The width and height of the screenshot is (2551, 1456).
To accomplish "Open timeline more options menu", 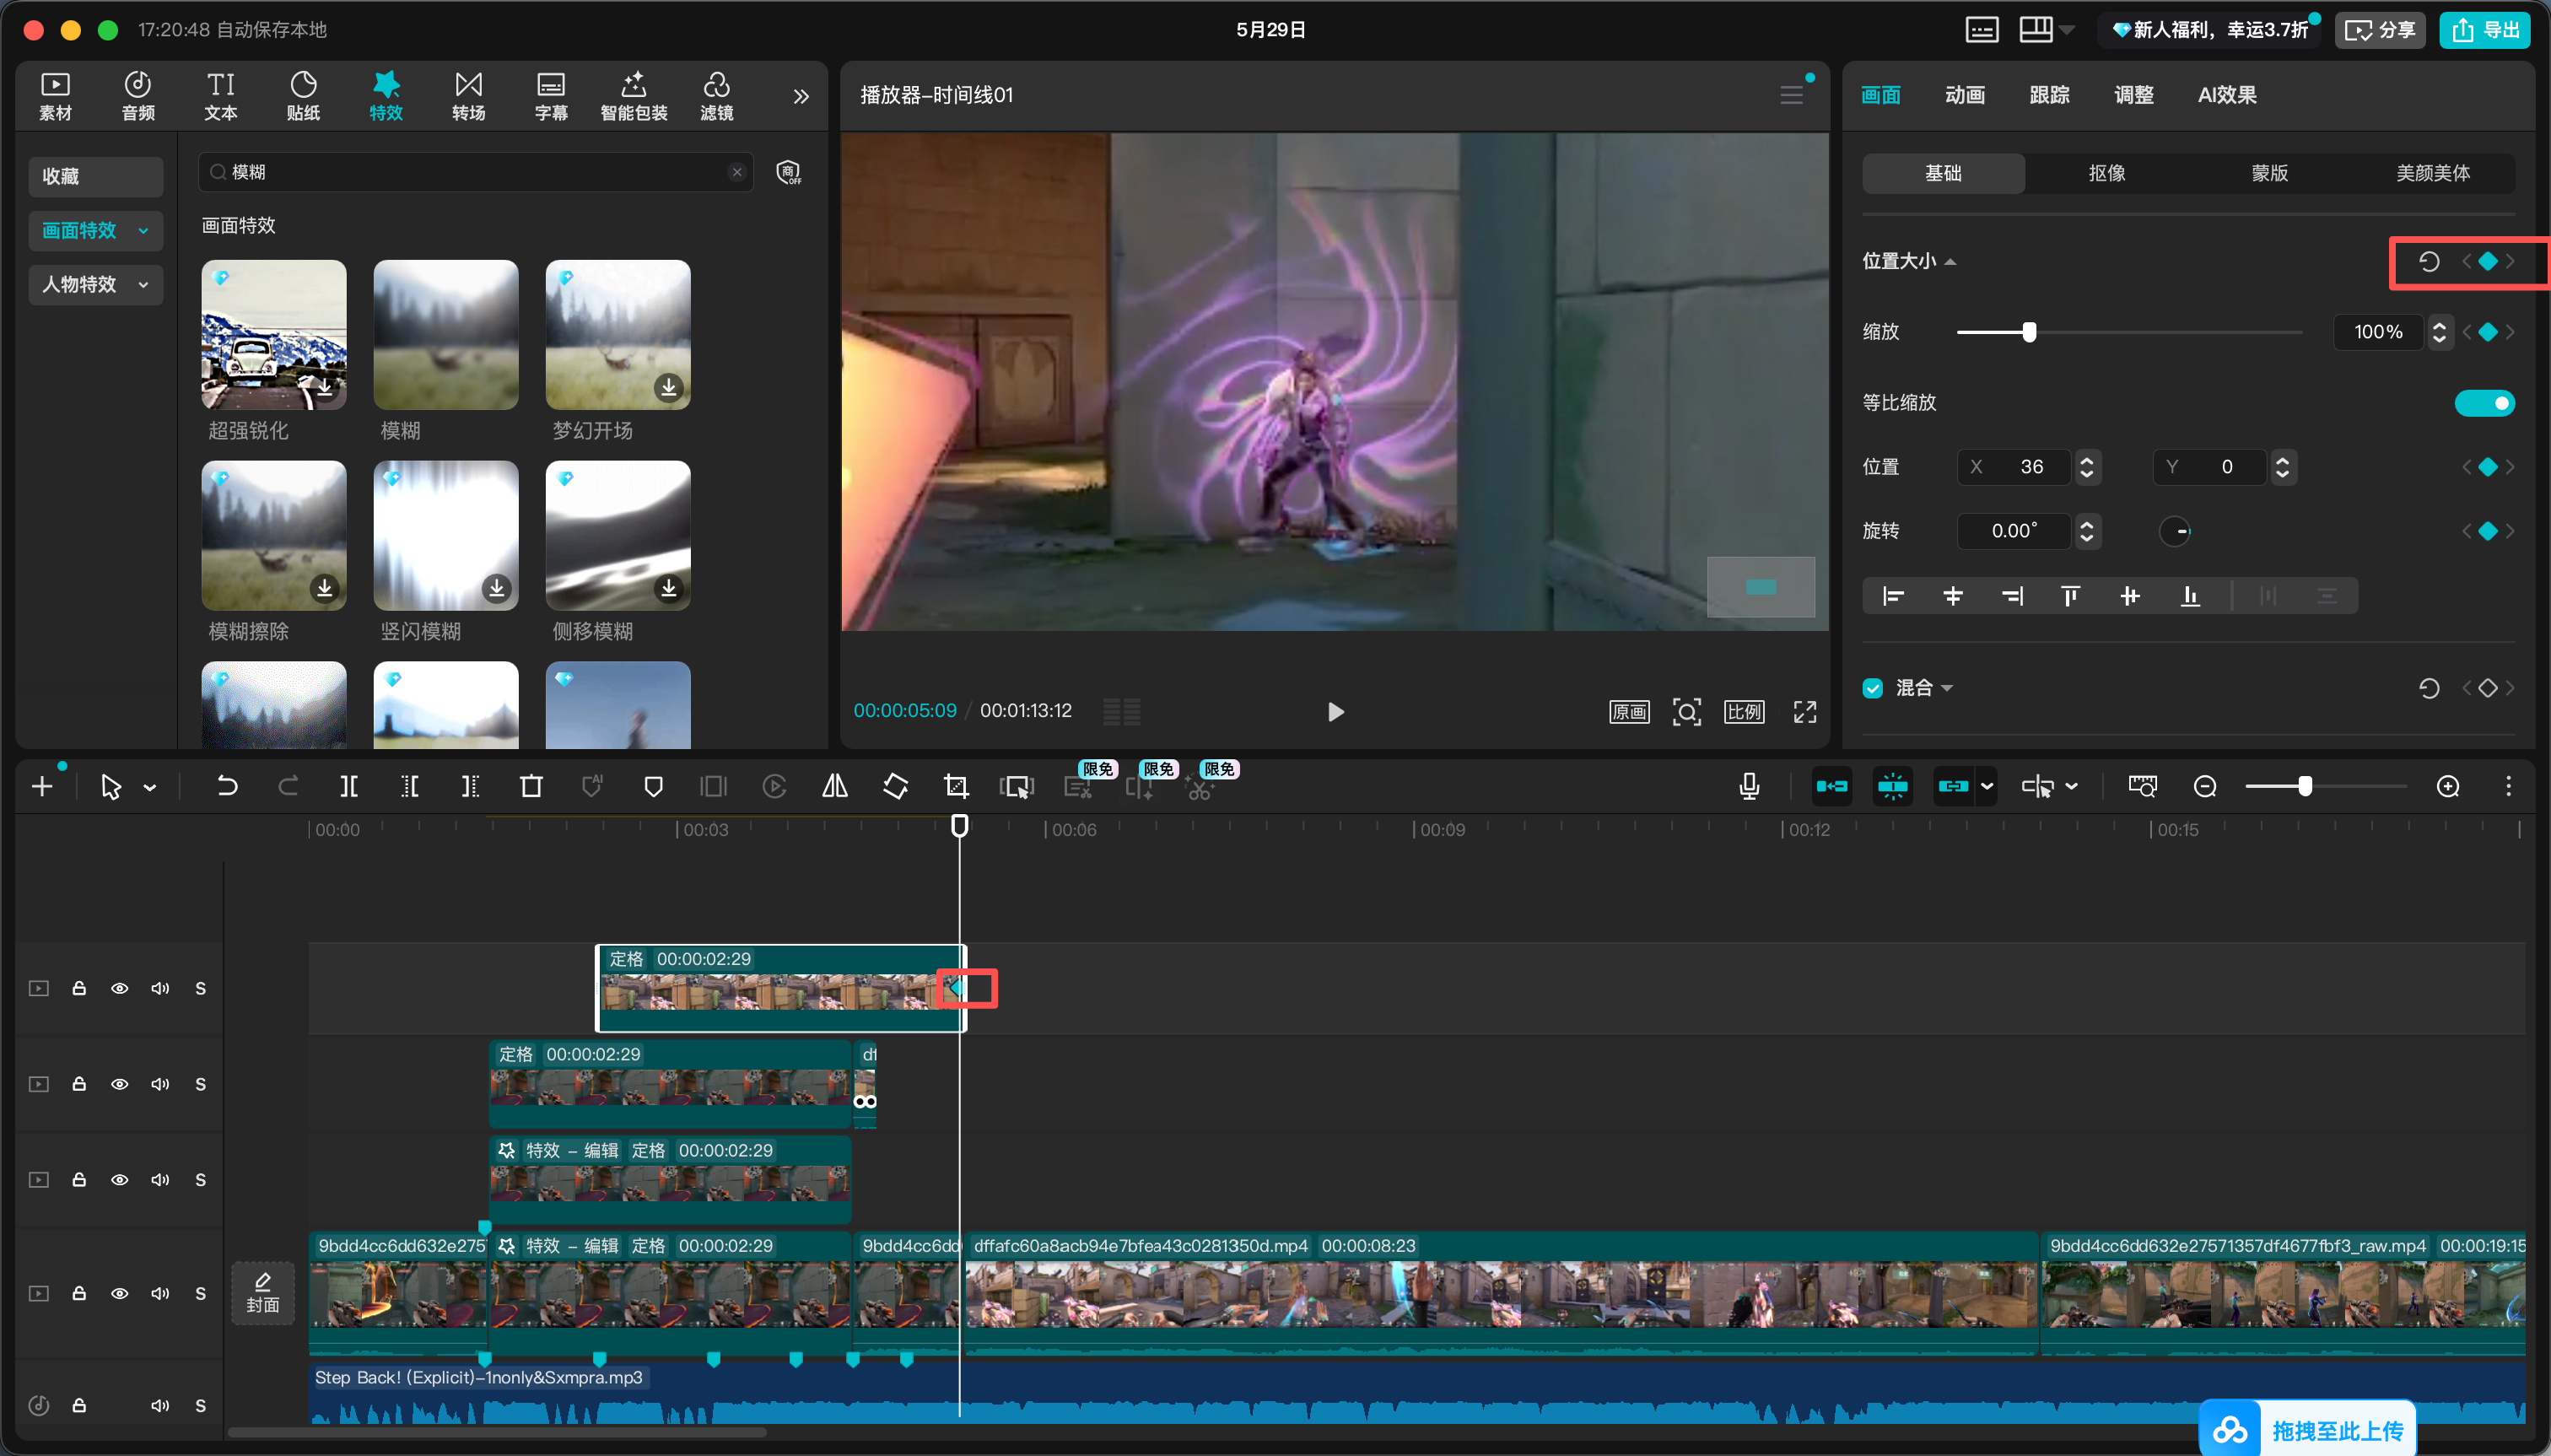I will point(2508,787).
